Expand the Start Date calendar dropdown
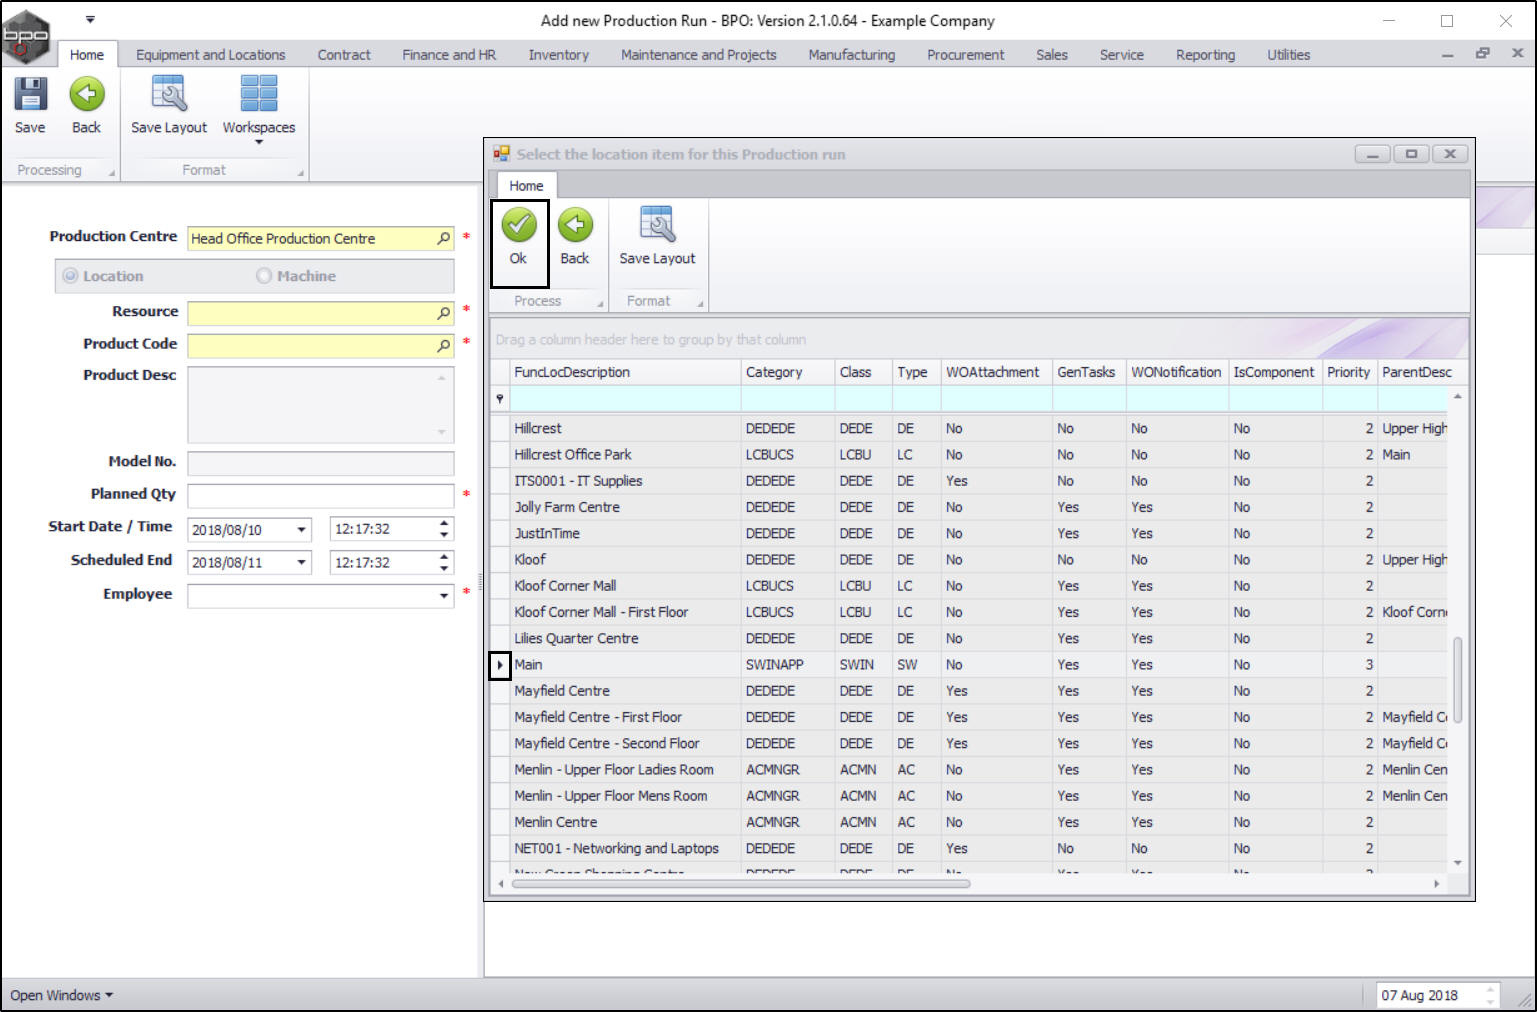The height and width of the screenshot is (1012, 1537). tap(301, 530)
